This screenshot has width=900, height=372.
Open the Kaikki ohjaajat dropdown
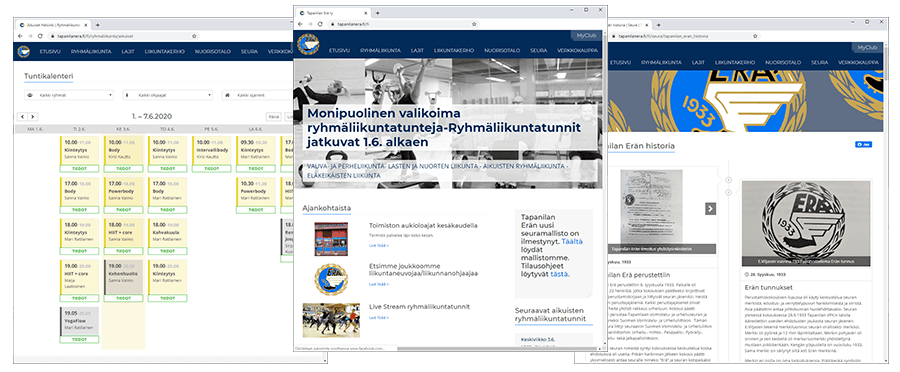tap(168, 95)
